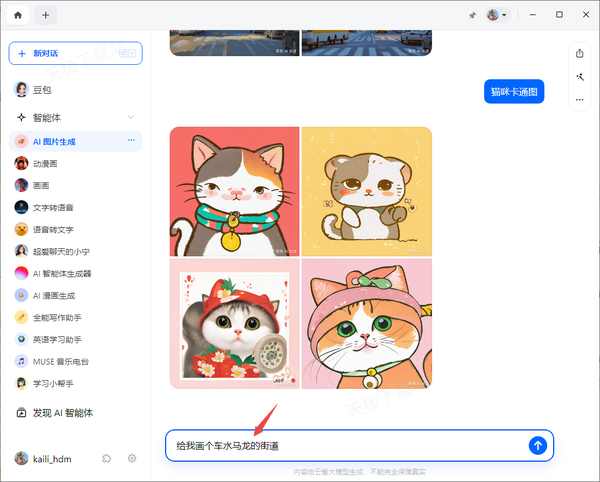Viewport: 600px width, 482px height.
Task: Pin the window with pushpin icon
Action: [x=473, y=15]
